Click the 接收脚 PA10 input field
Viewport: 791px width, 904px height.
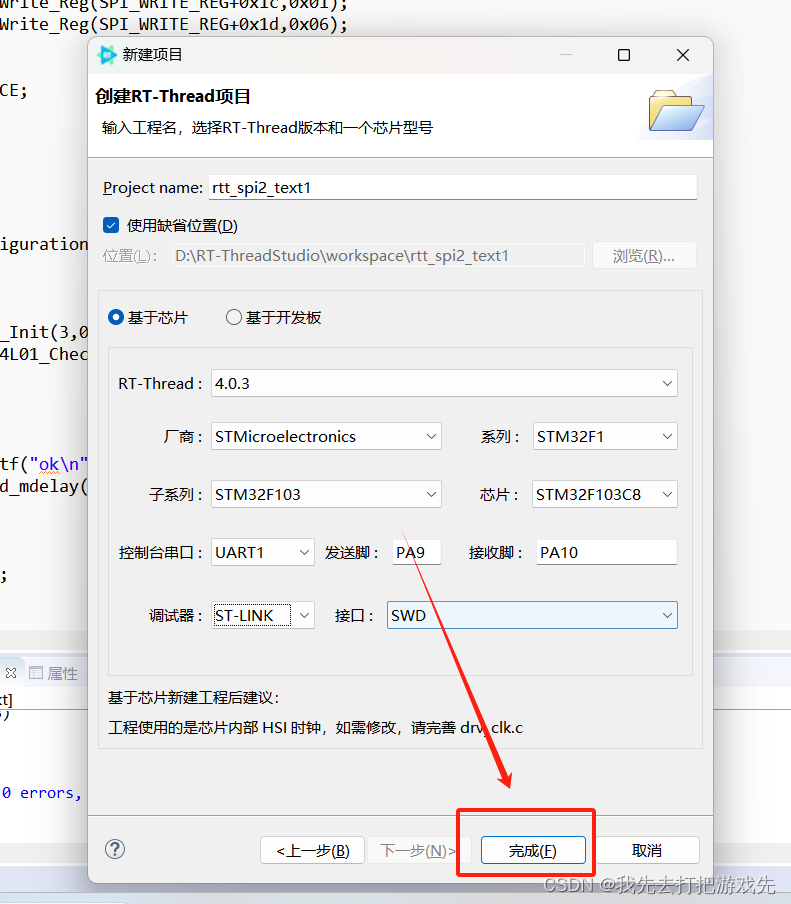point(607,552)
